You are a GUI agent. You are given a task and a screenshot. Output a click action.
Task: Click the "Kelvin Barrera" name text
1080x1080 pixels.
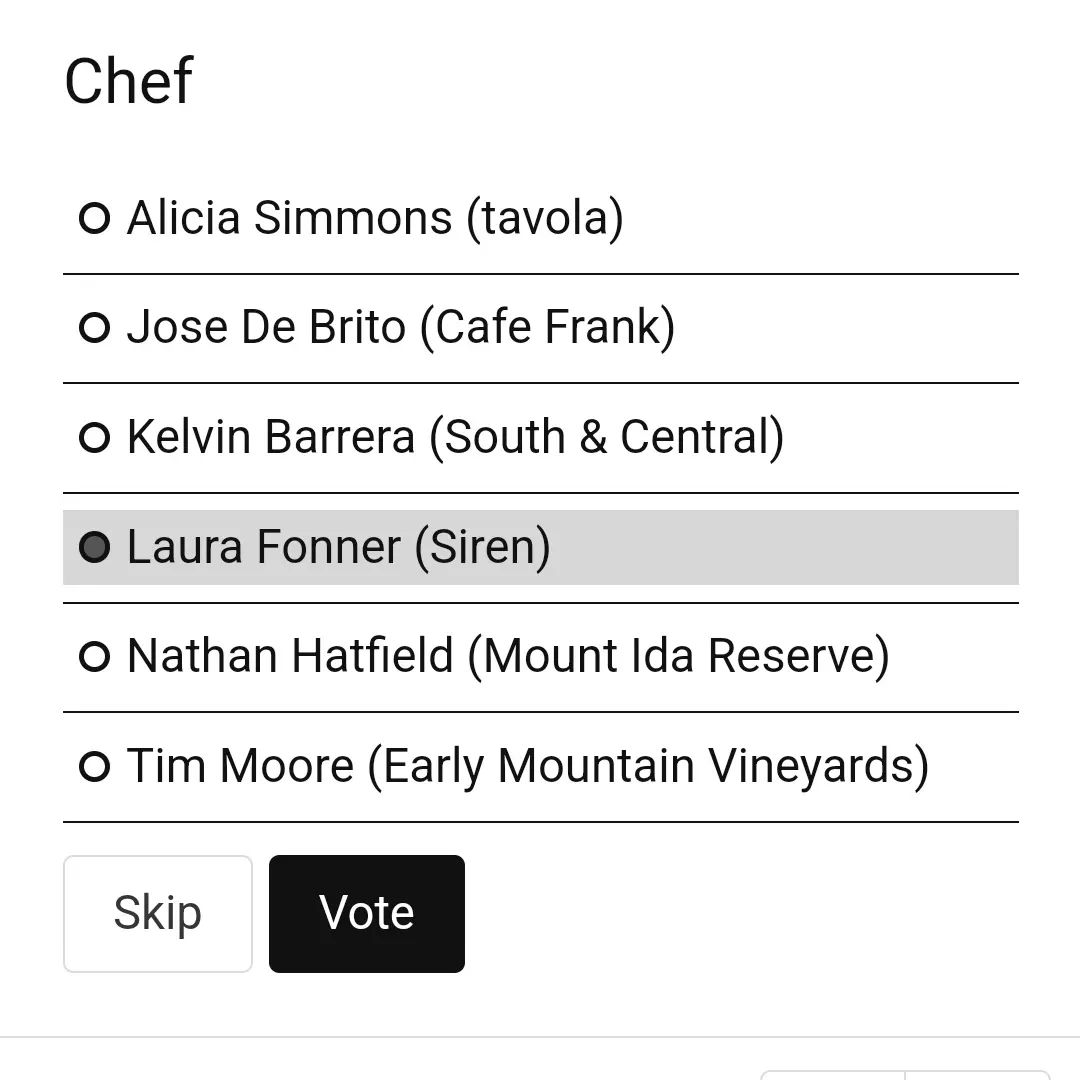coord(270,437)
